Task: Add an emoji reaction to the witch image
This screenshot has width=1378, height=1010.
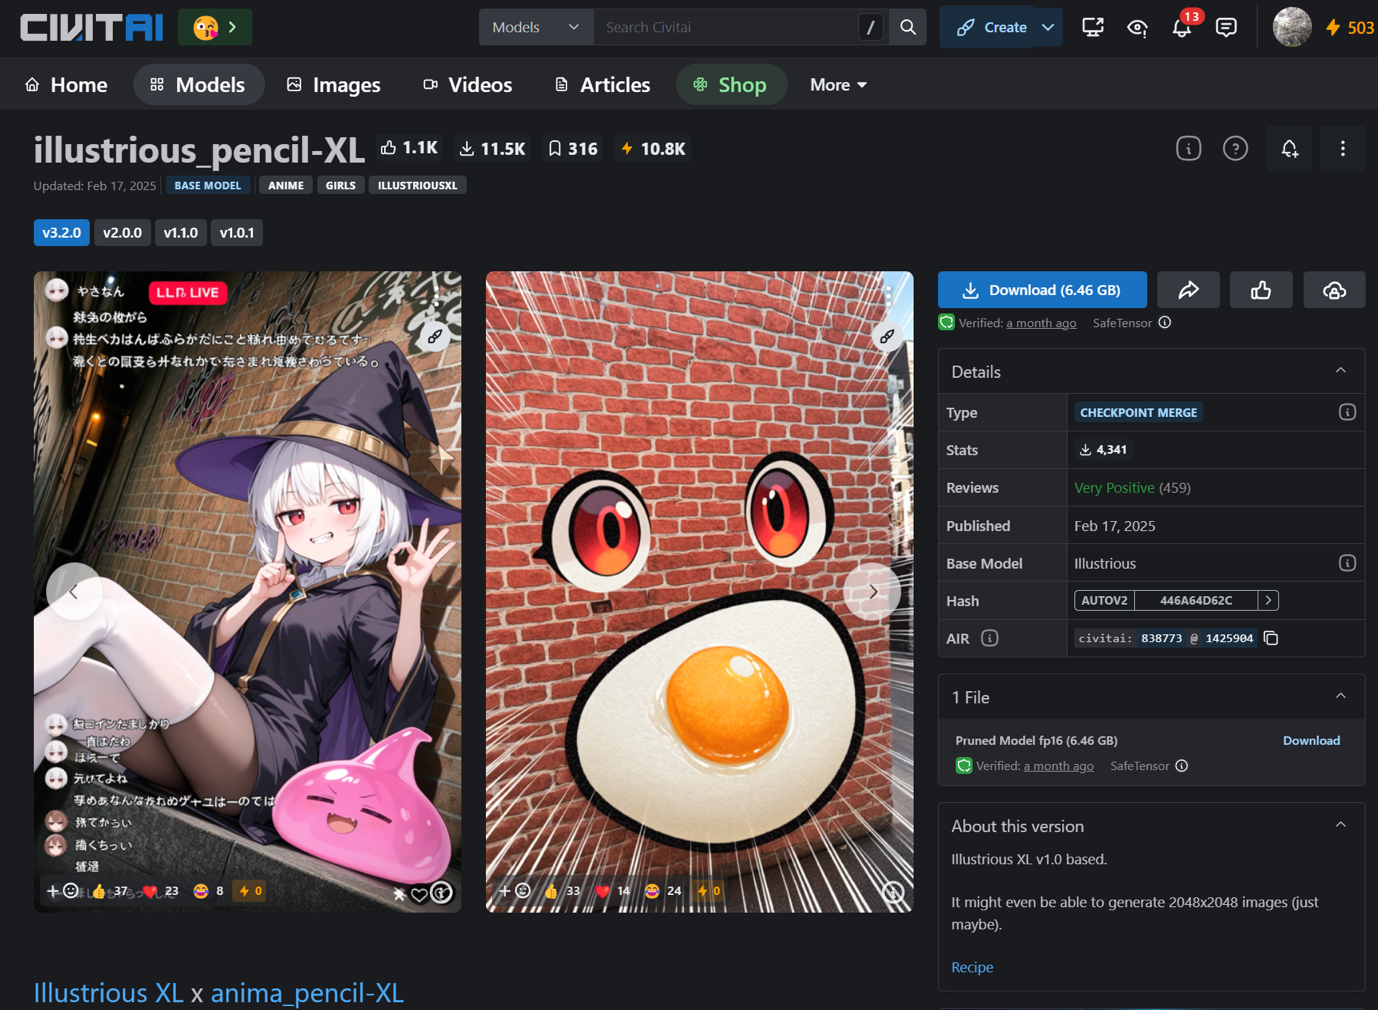Action: point(62,891)
